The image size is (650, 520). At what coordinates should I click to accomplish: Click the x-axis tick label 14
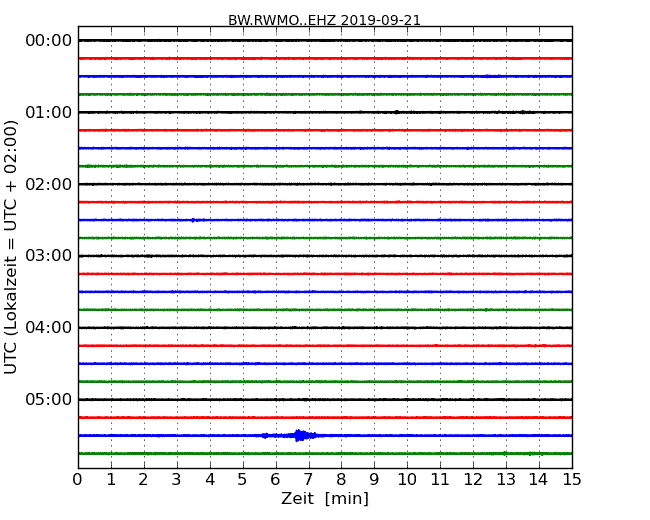click(x=539, y=480)
